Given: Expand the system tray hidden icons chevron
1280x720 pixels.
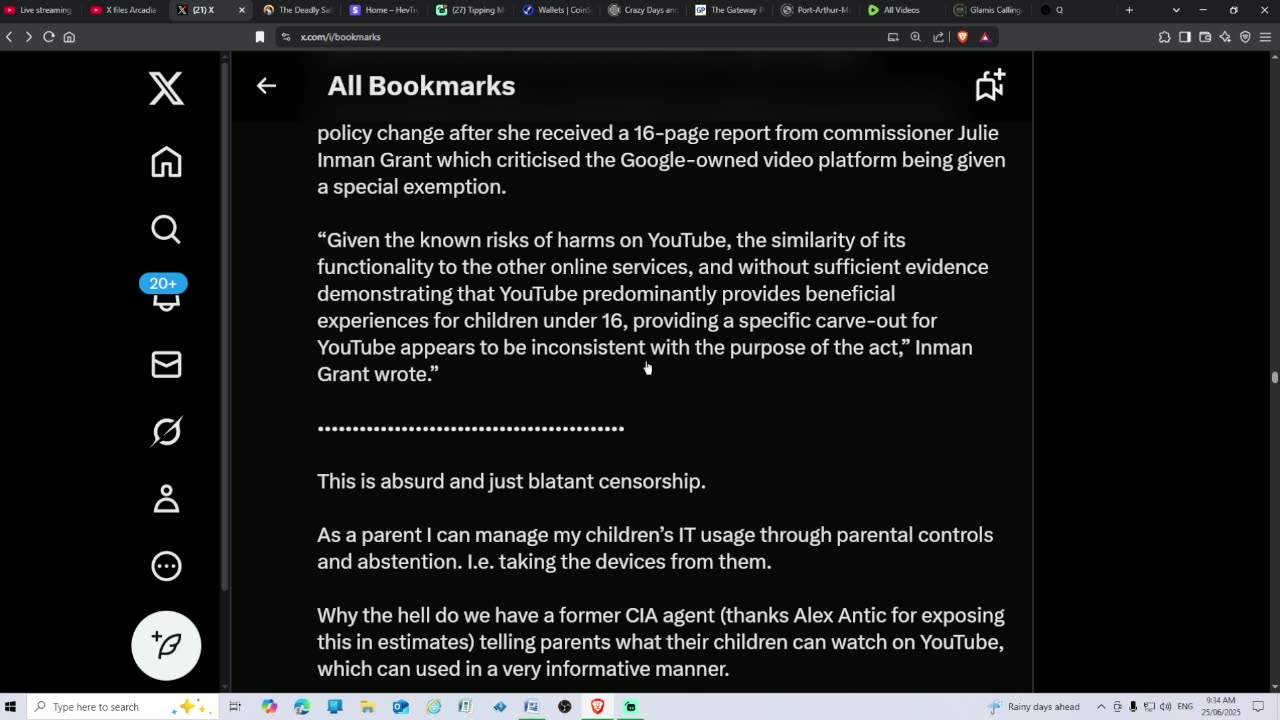Looking at the screenshot, I should (x=1101, y=707).
